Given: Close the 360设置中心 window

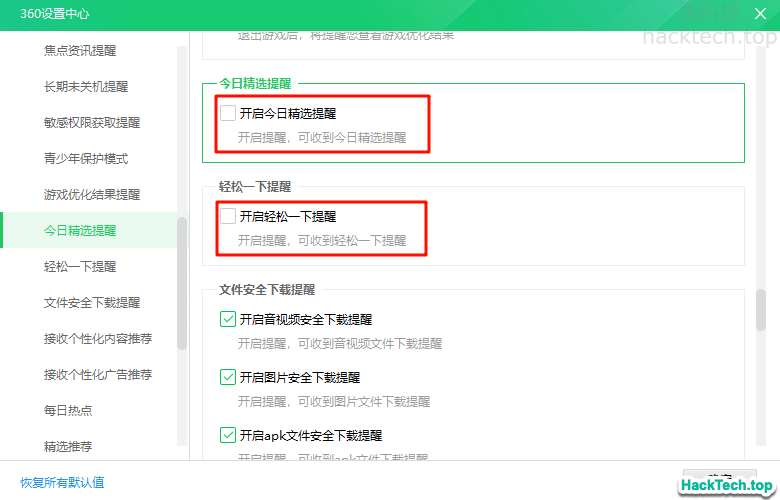Looking at the screenshot, I should (759, 14).
